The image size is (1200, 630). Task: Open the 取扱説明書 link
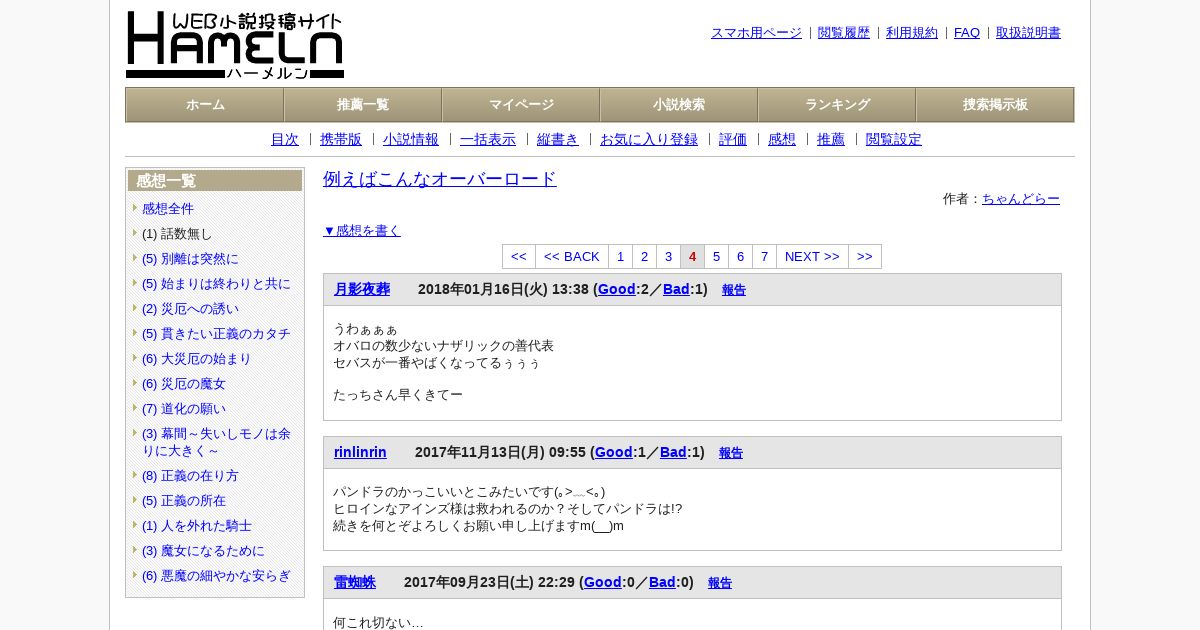[x=1028, y=33]
